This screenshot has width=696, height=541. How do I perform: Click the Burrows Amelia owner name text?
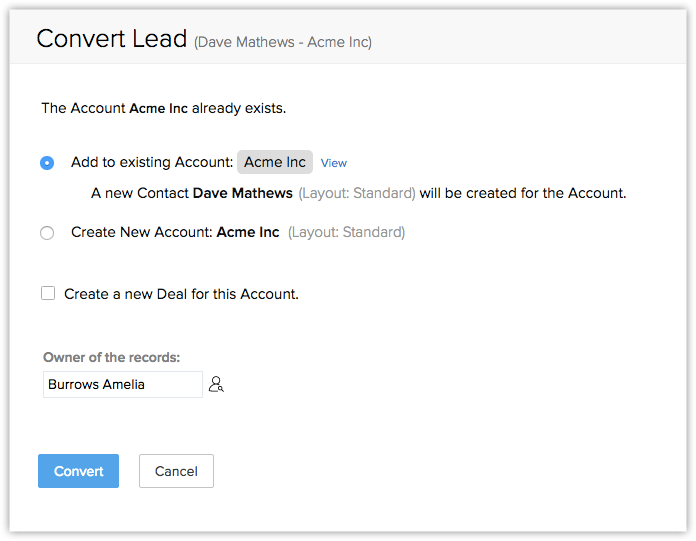96,384
